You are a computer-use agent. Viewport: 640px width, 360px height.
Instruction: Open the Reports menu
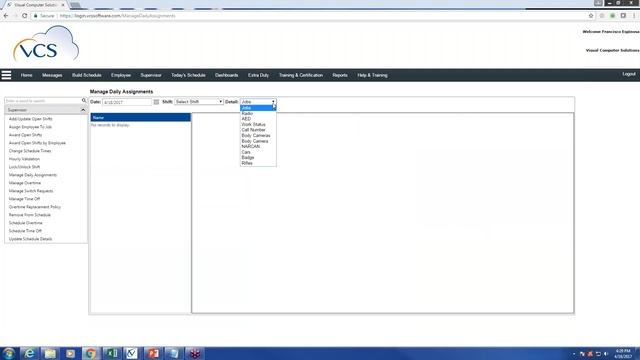[340, 75]
